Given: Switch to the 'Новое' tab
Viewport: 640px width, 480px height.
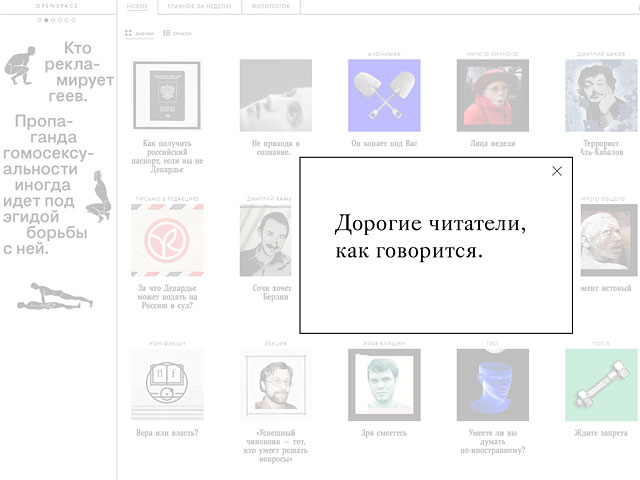Looking at the screenshot, I should 138,7.
